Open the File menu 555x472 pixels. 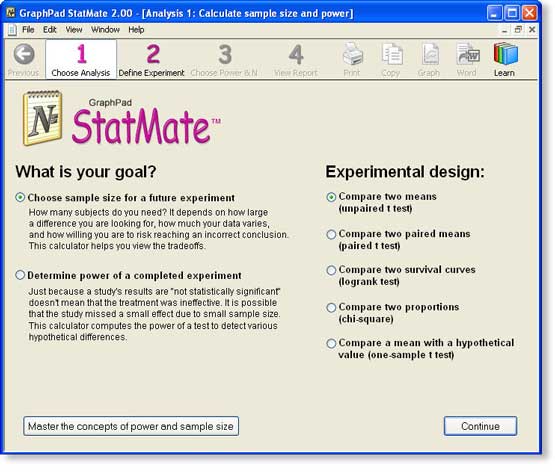[x=28, y=30]
